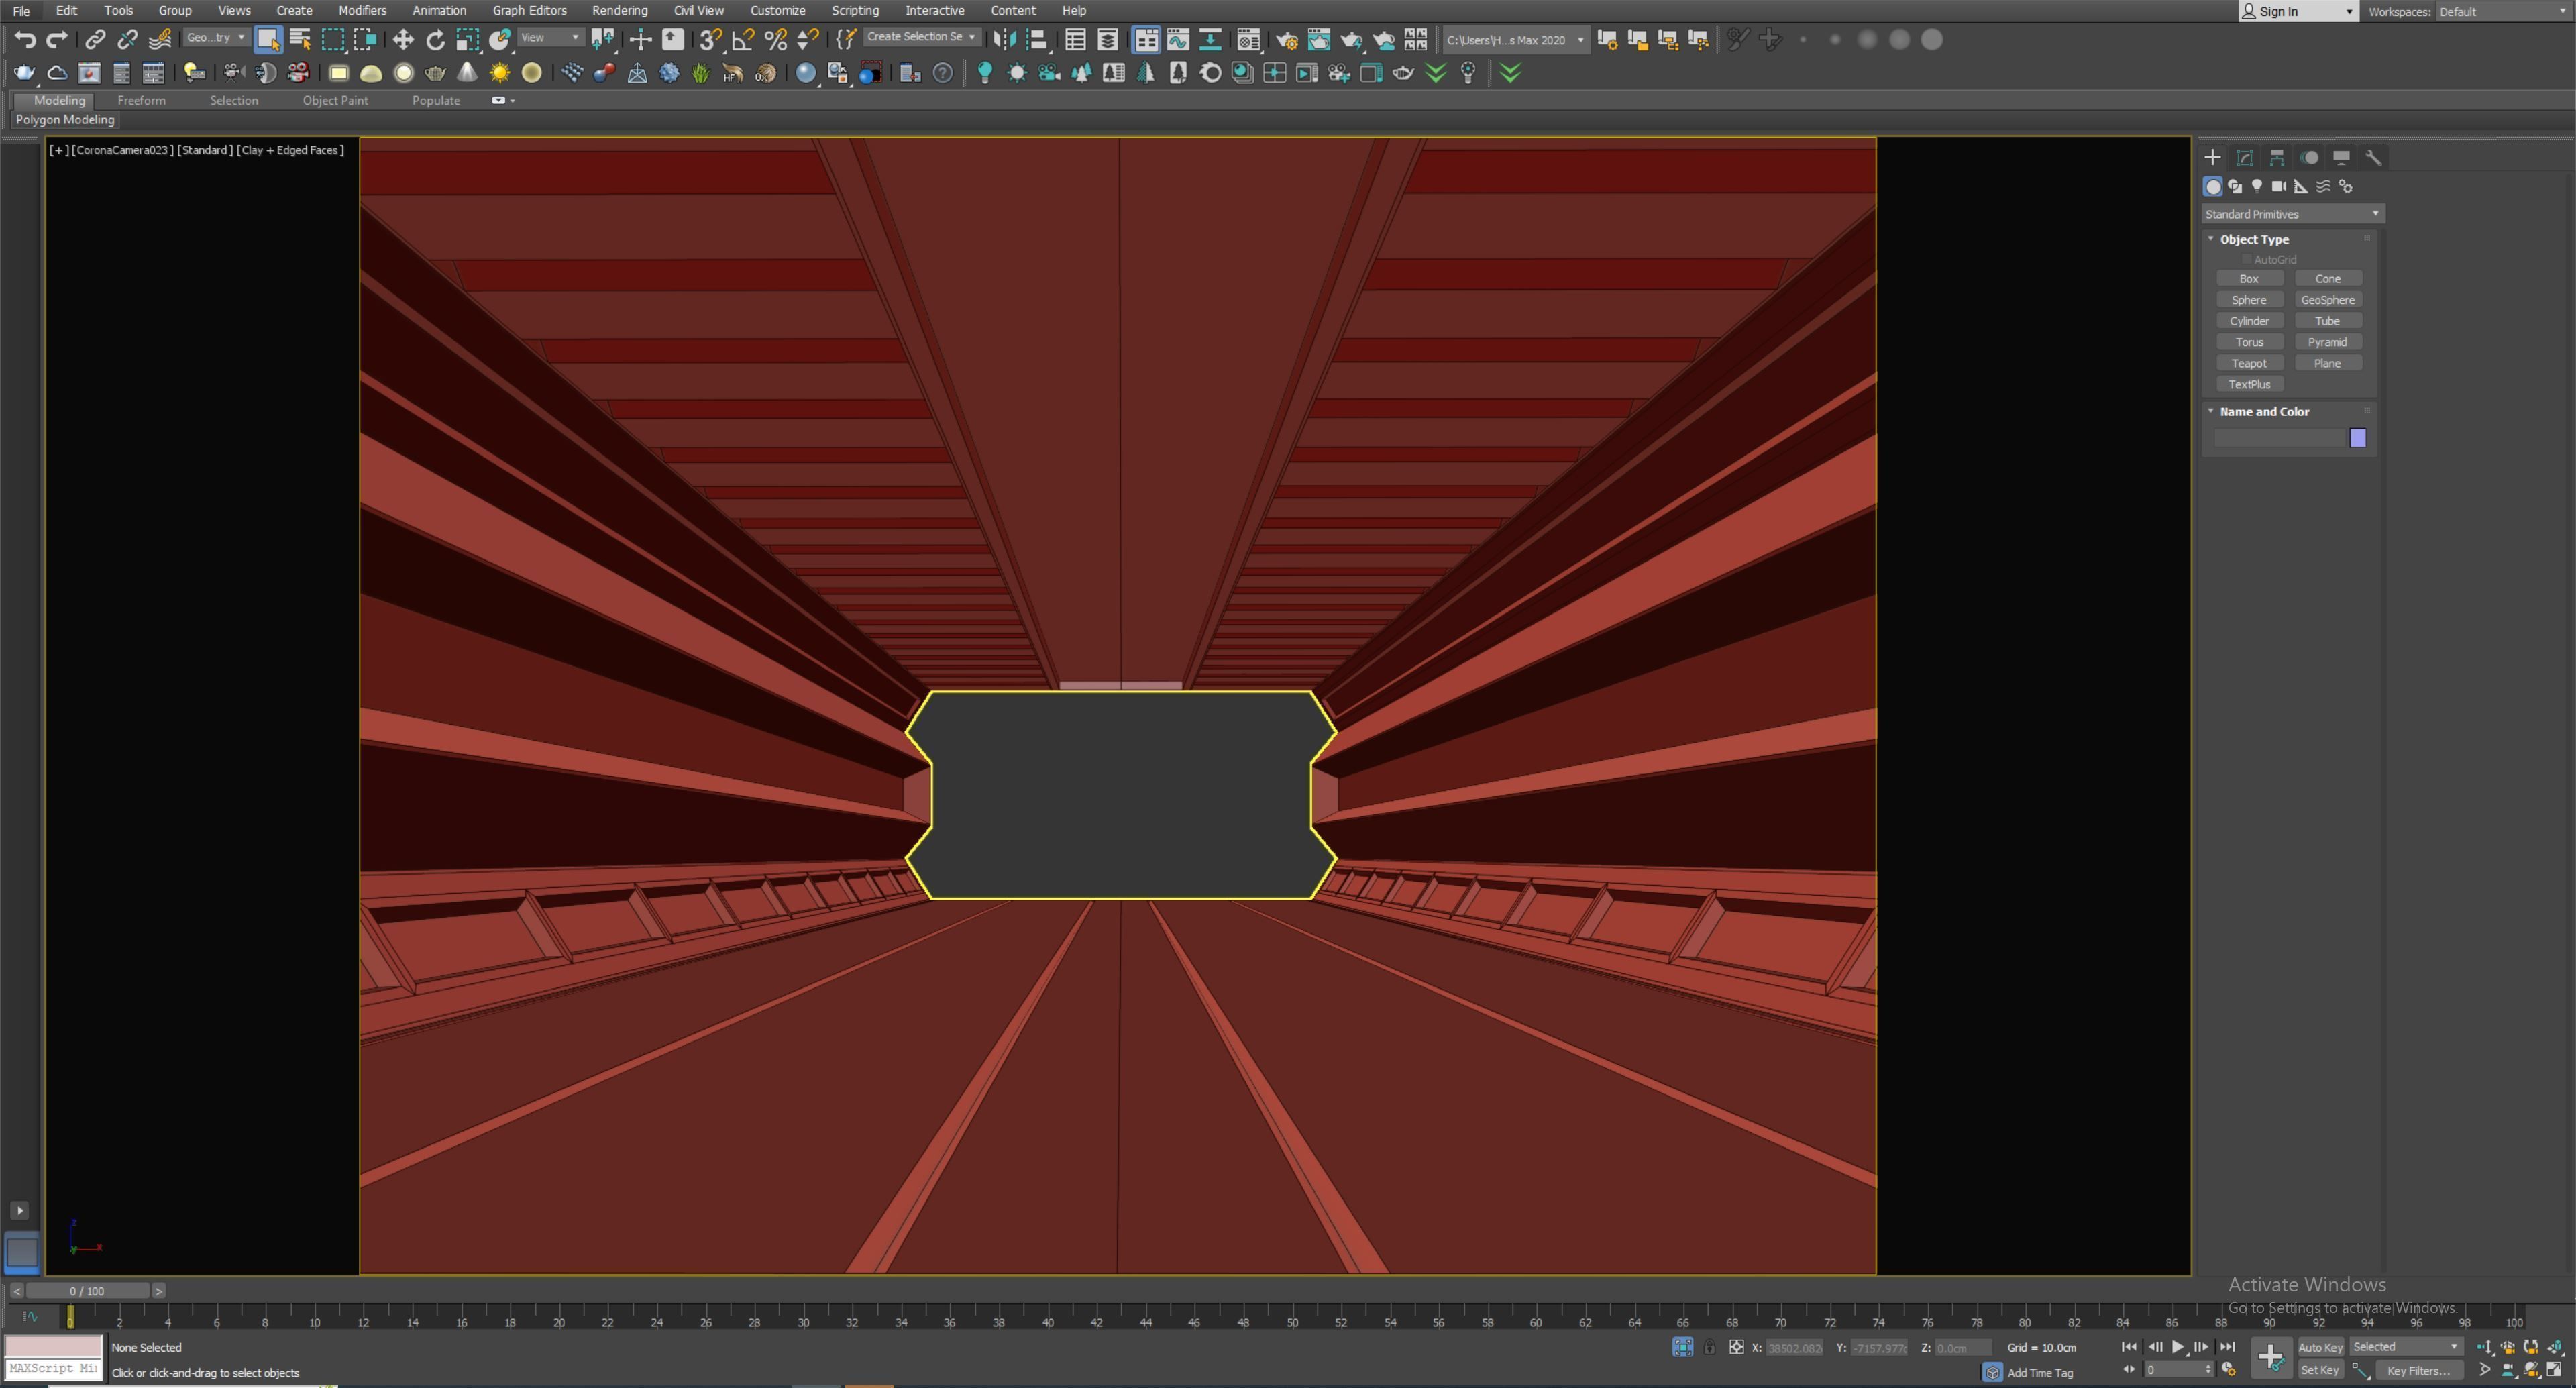Click the play animation button
This screenshot has height=1388, width=2576.
pos(2178,1347)
